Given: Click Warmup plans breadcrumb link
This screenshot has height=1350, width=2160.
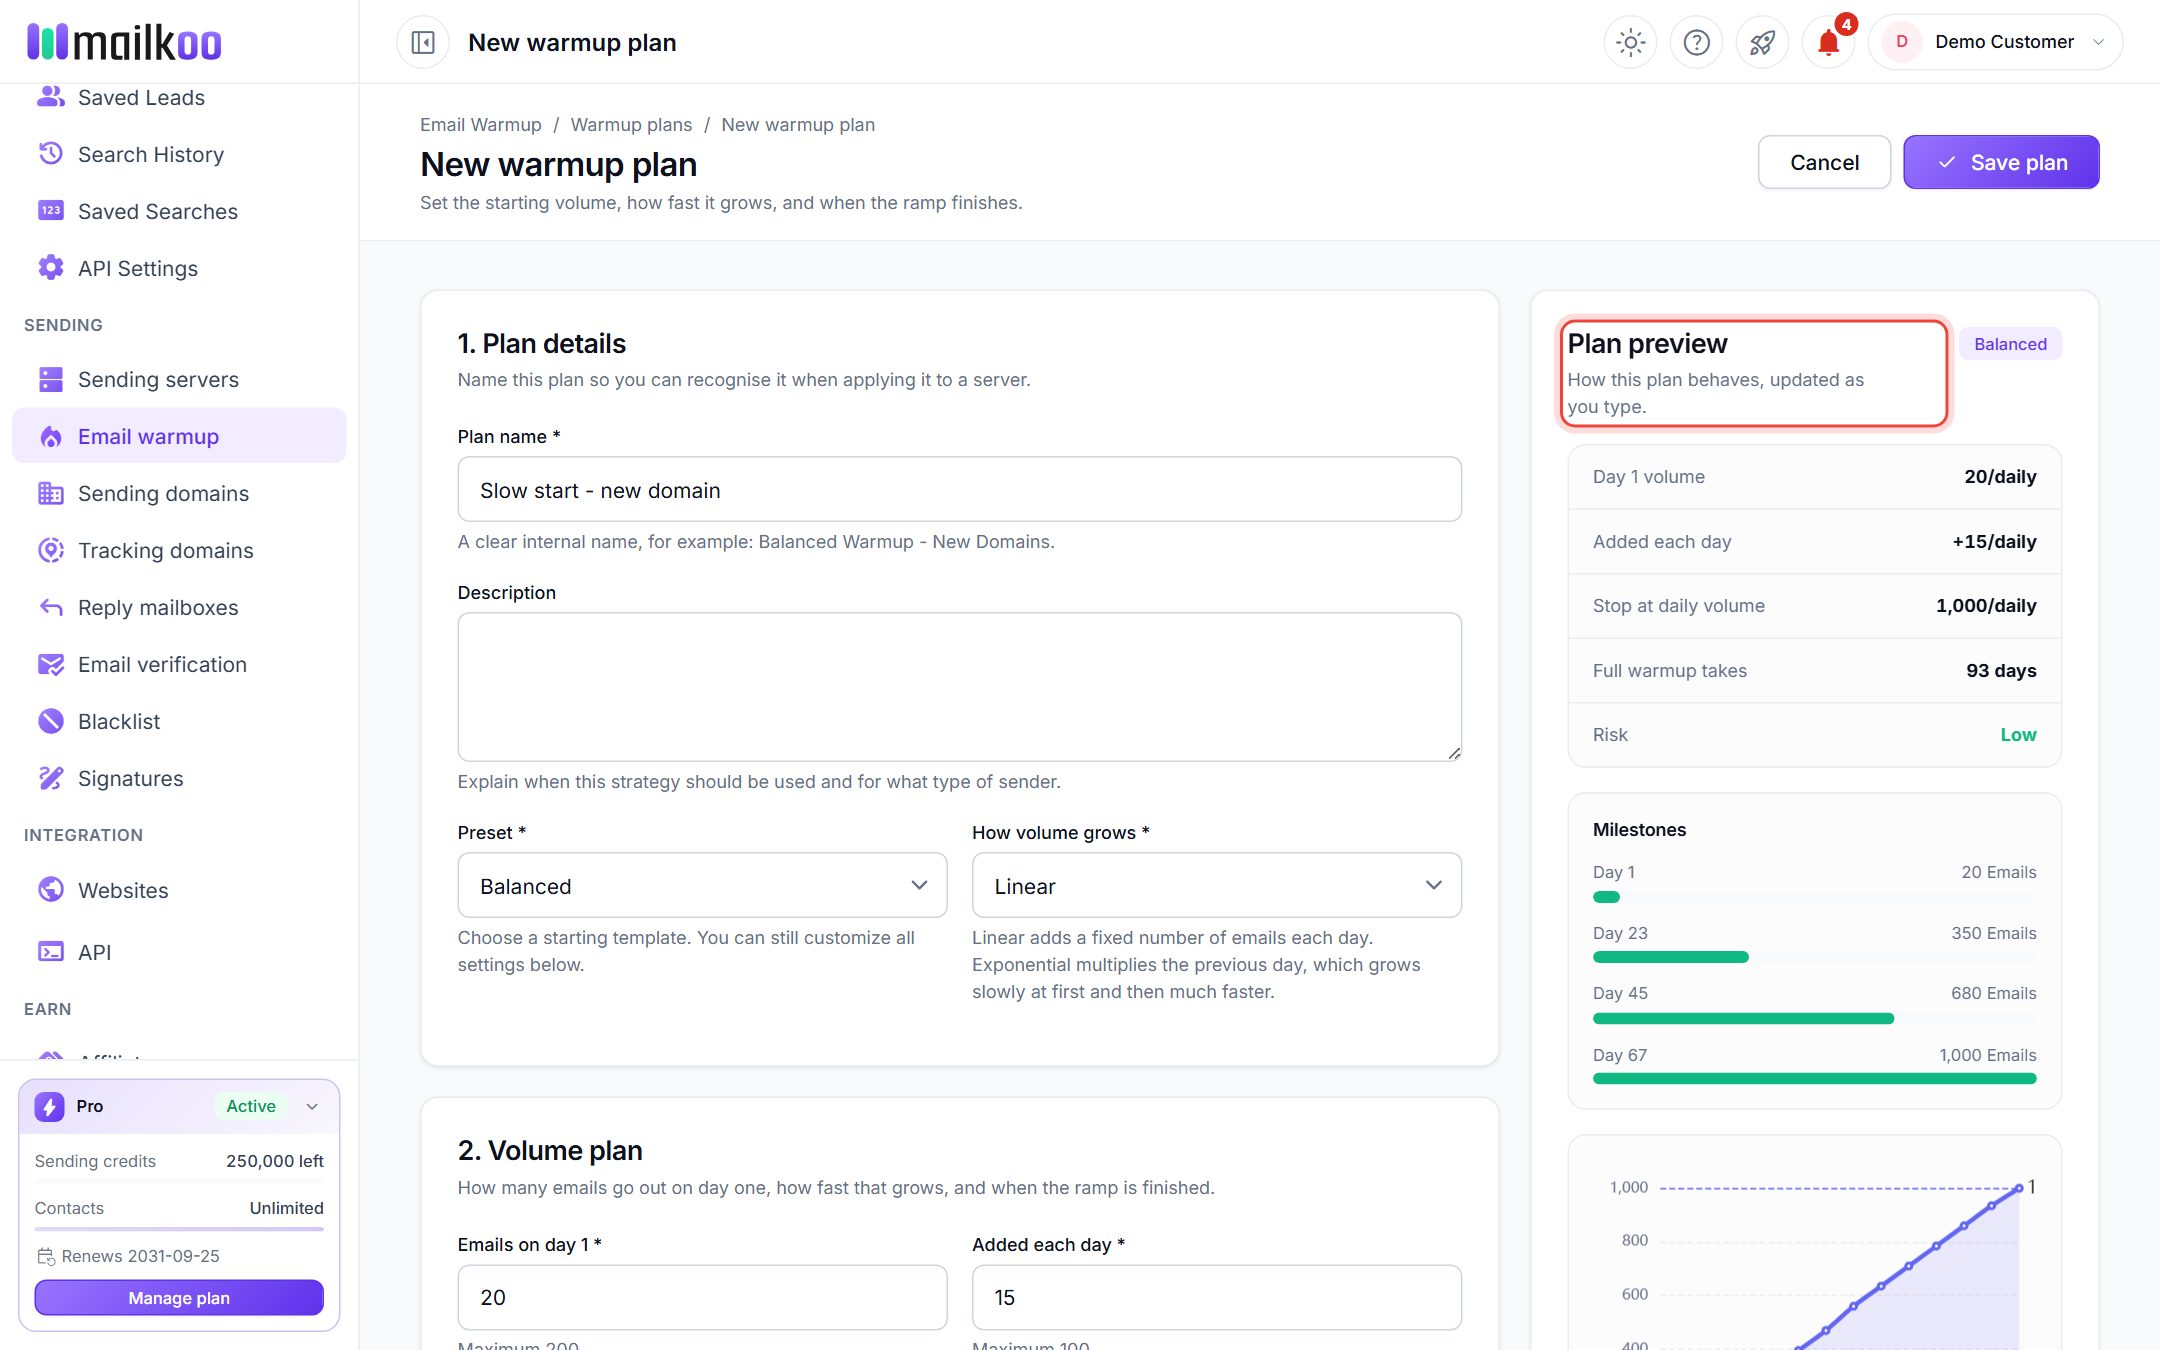Looking at the screenshot, I should [x=631, y=124].
